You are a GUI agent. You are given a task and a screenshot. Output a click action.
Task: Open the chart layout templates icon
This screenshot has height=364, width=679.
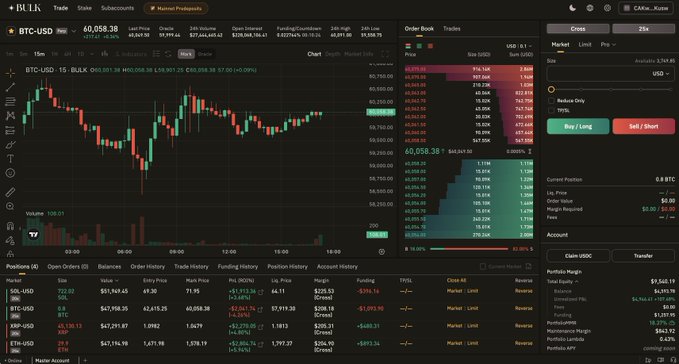(x=156, y=54)
